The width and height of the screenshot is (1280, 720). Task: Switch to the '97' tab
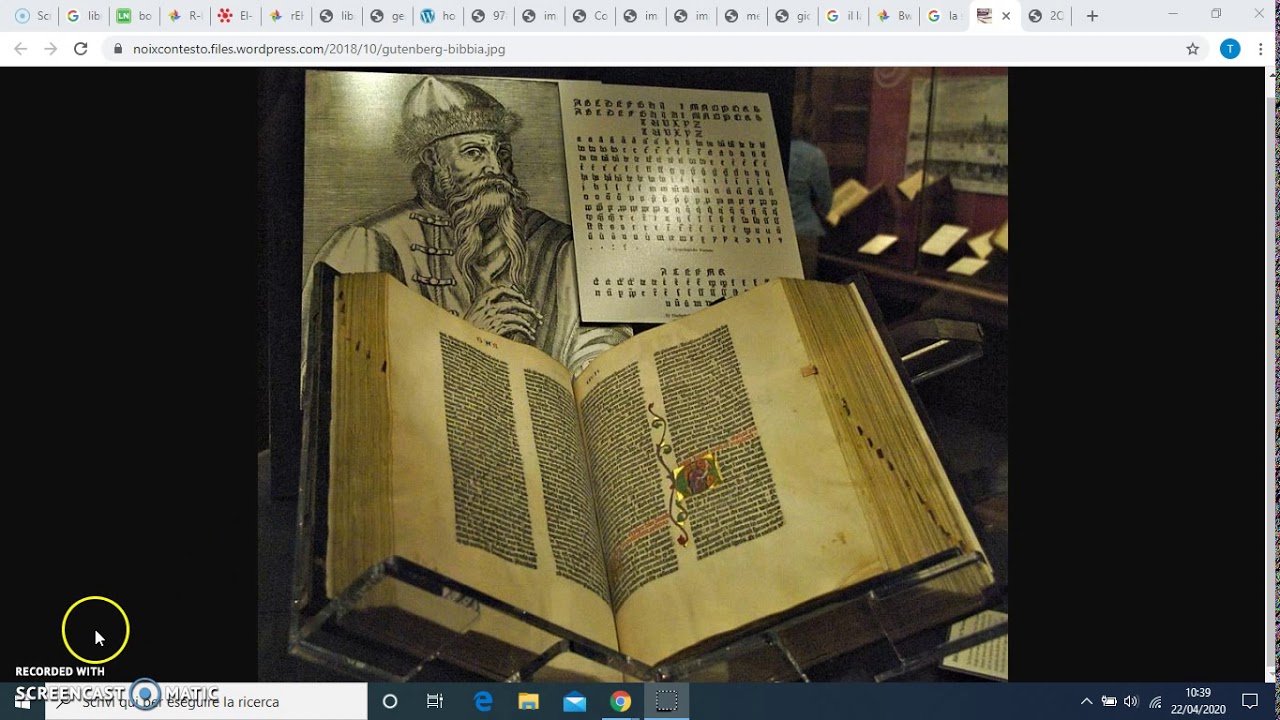tap(488, 16)
